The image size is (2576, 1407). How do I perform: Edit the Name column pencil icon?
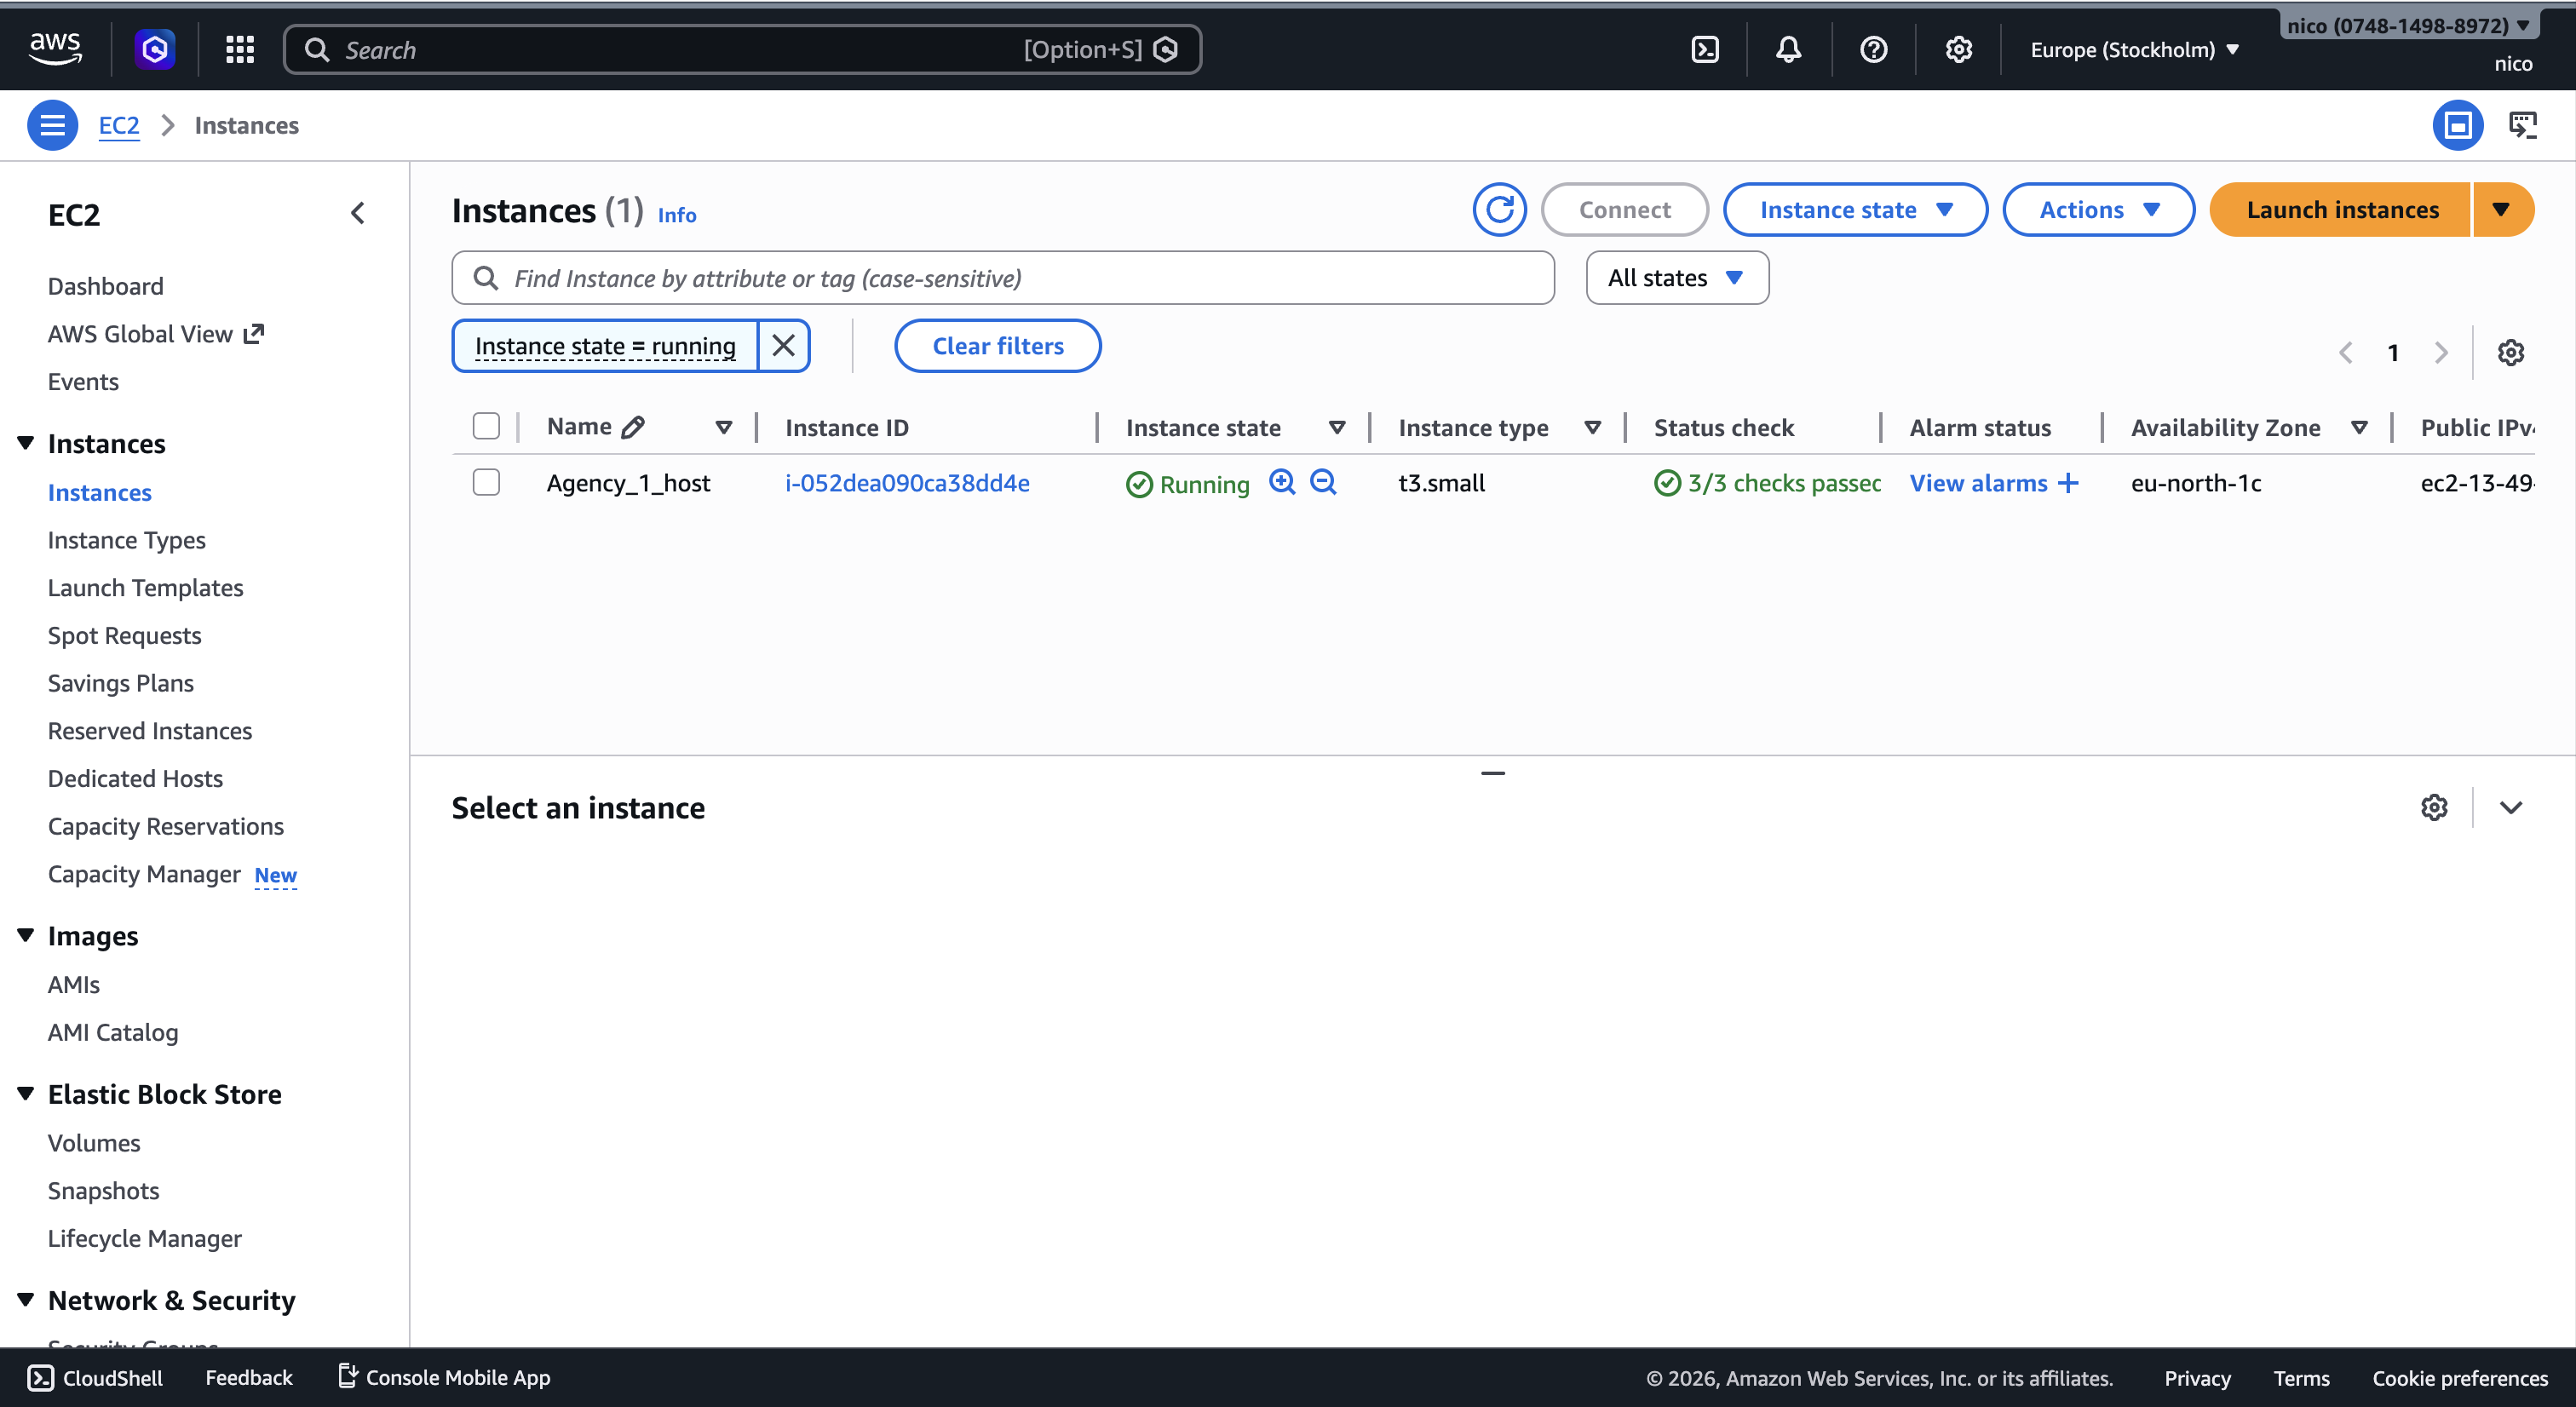(633, 428)
